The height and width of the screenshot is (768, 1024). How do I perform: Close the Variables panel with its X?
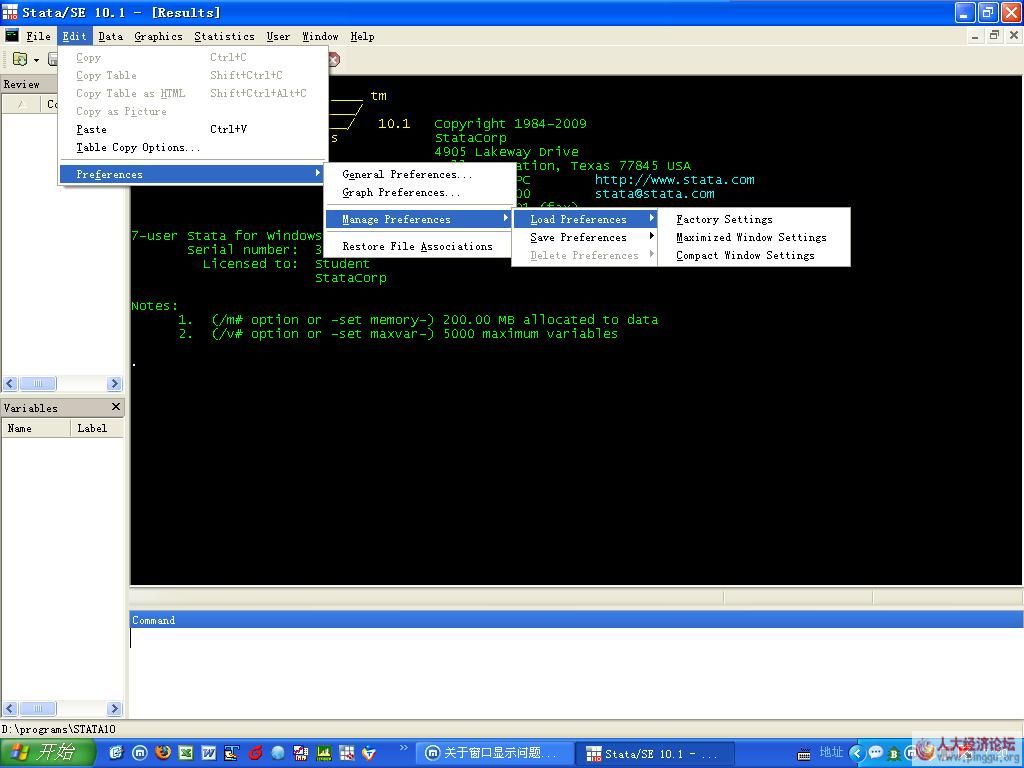[116, 407]
